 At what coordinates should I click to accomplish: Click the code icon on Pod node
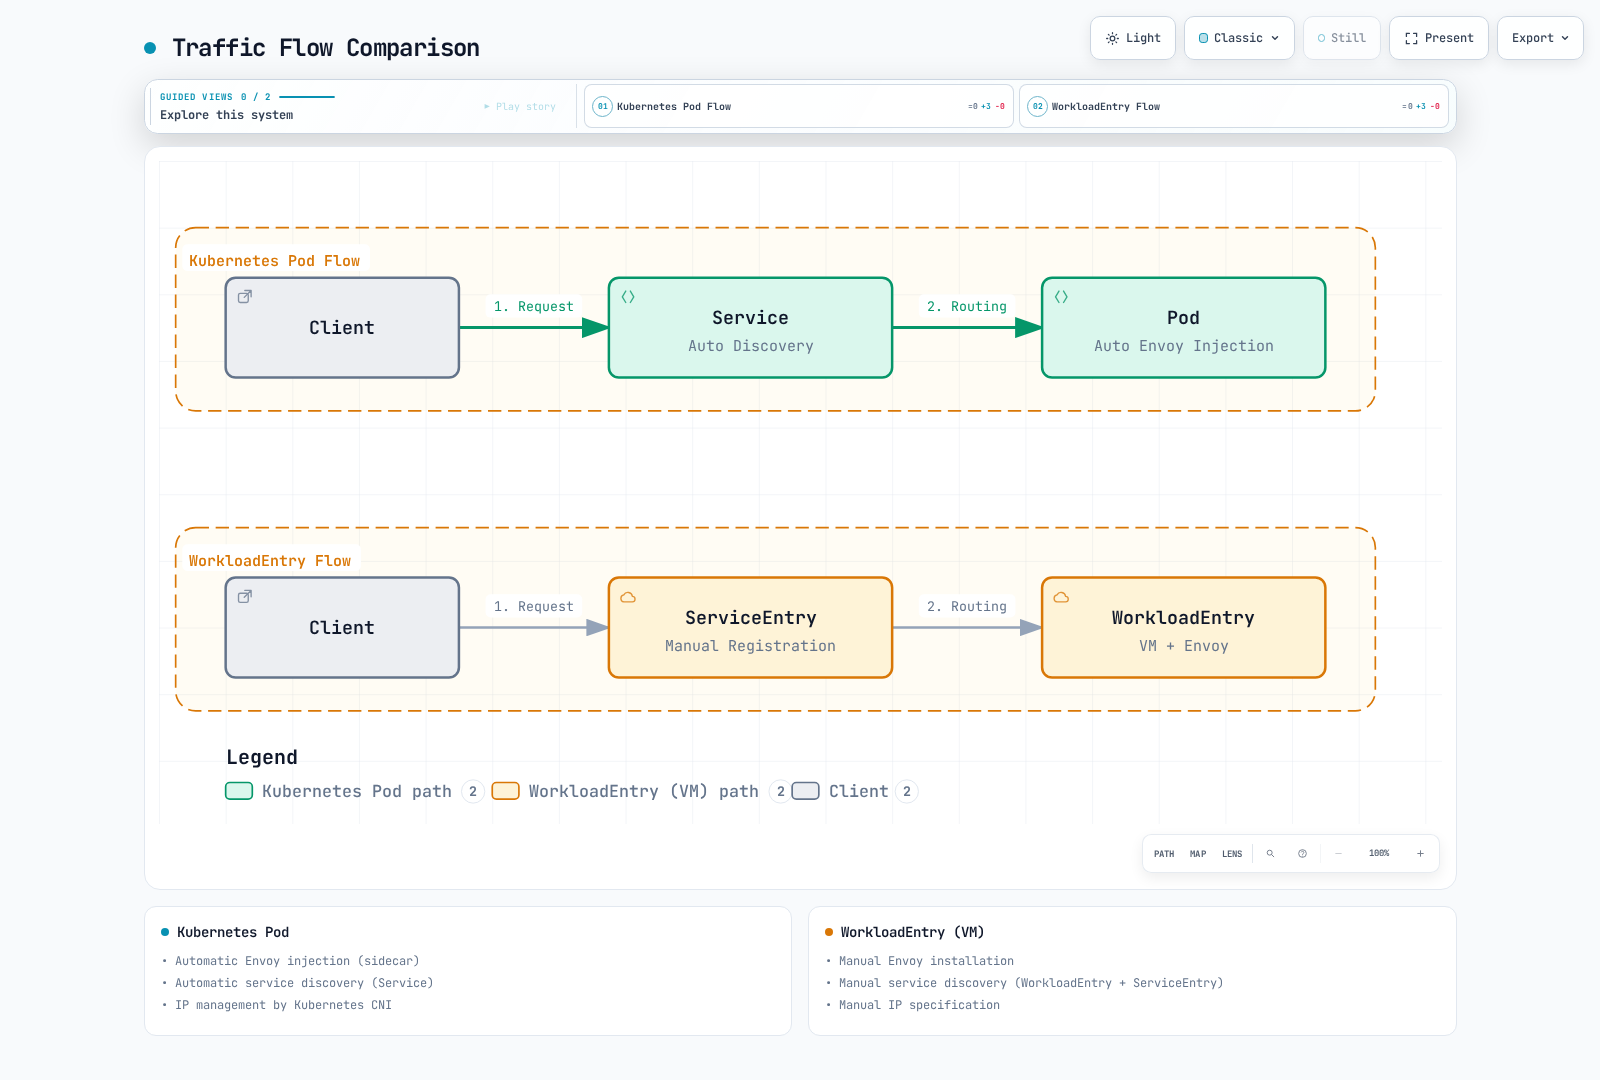tap(1061, 297)
